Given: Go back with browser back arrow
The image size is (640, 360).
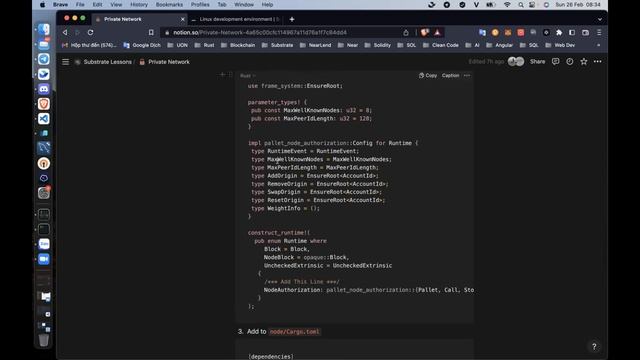Looking at the screenshot, I should tap(65, 32).
